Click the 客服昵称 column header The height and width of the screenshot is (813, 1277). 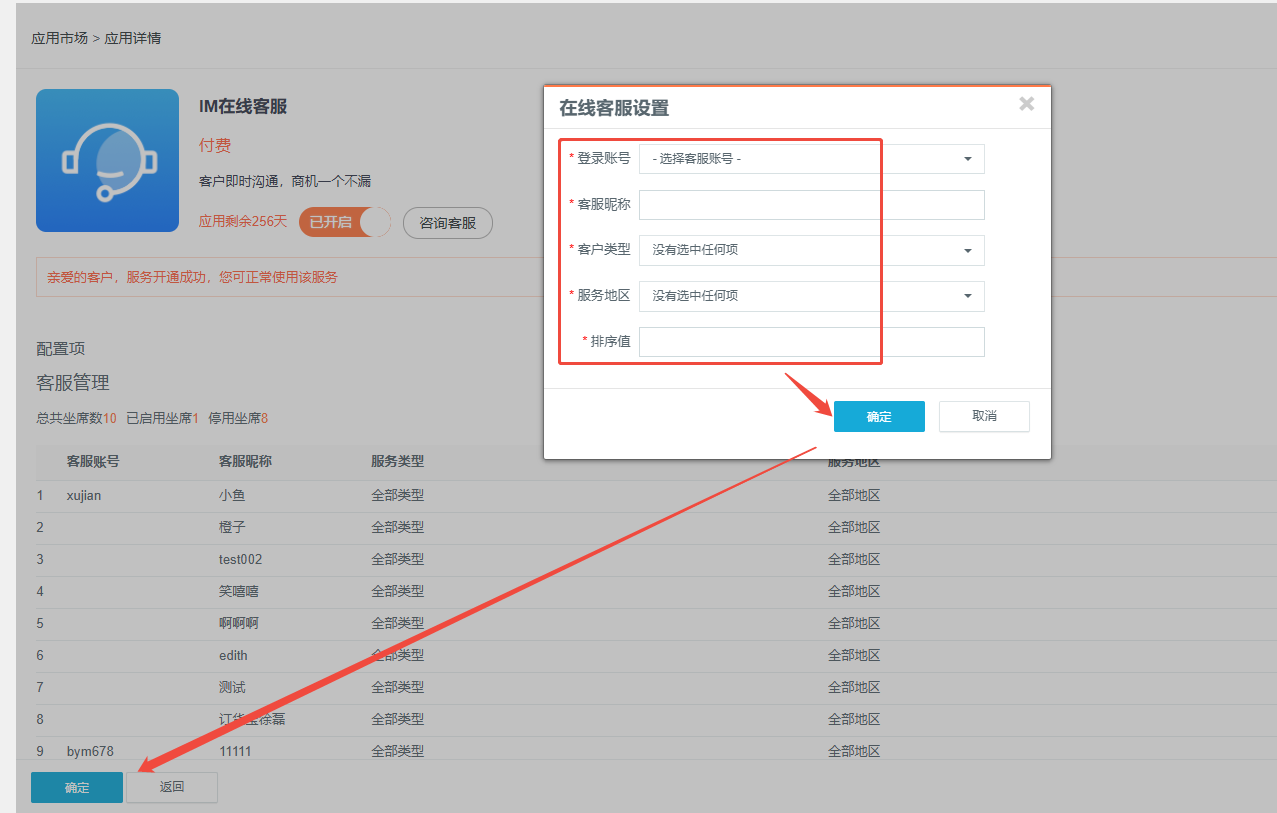tap(246, 461)
